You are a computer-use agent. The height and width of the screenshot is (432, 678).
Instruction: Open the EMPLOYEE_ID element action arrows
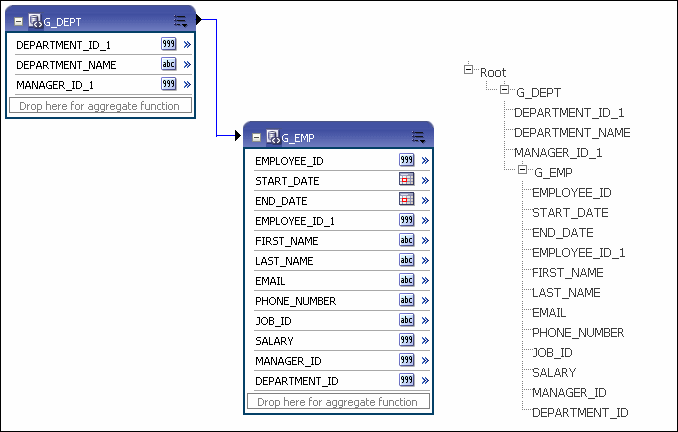pos(425,160)
